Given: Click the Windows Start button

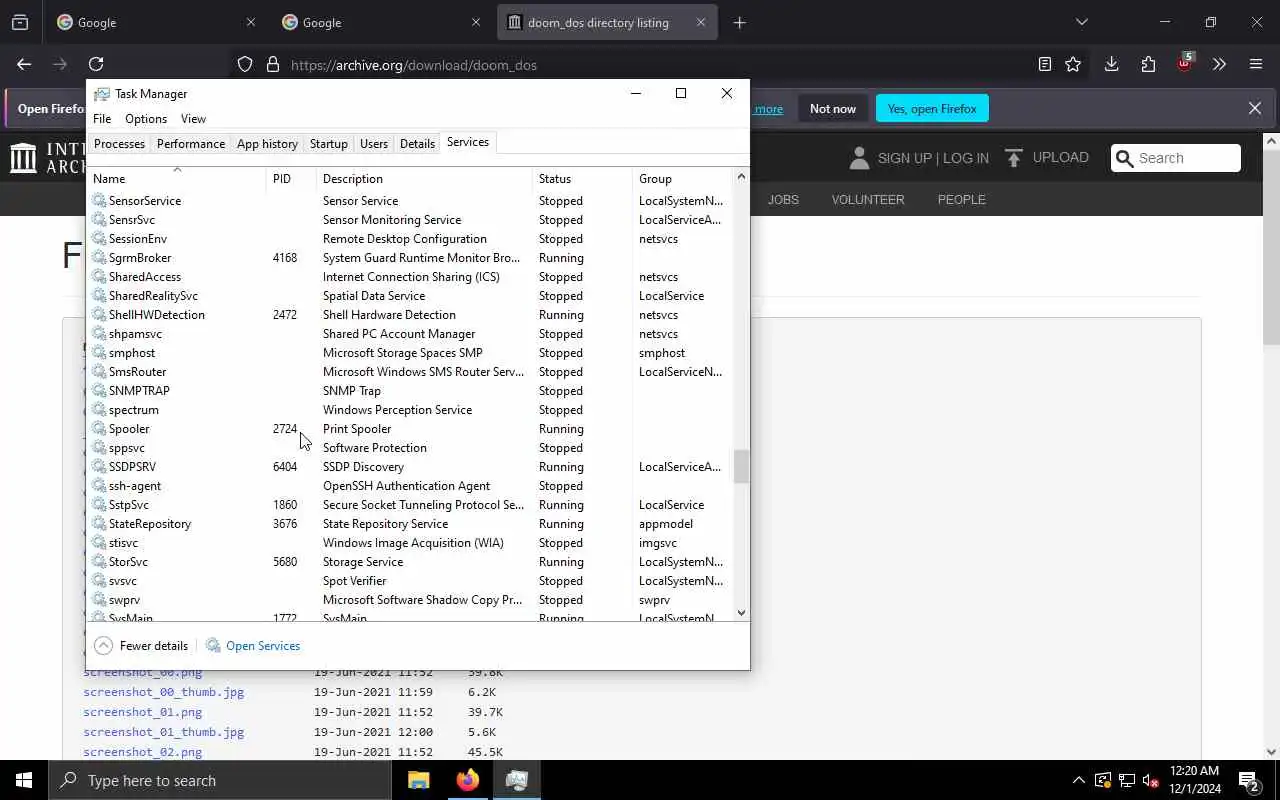Looking at the screenshot, I should pyautogui.click(x=24, y=780).
